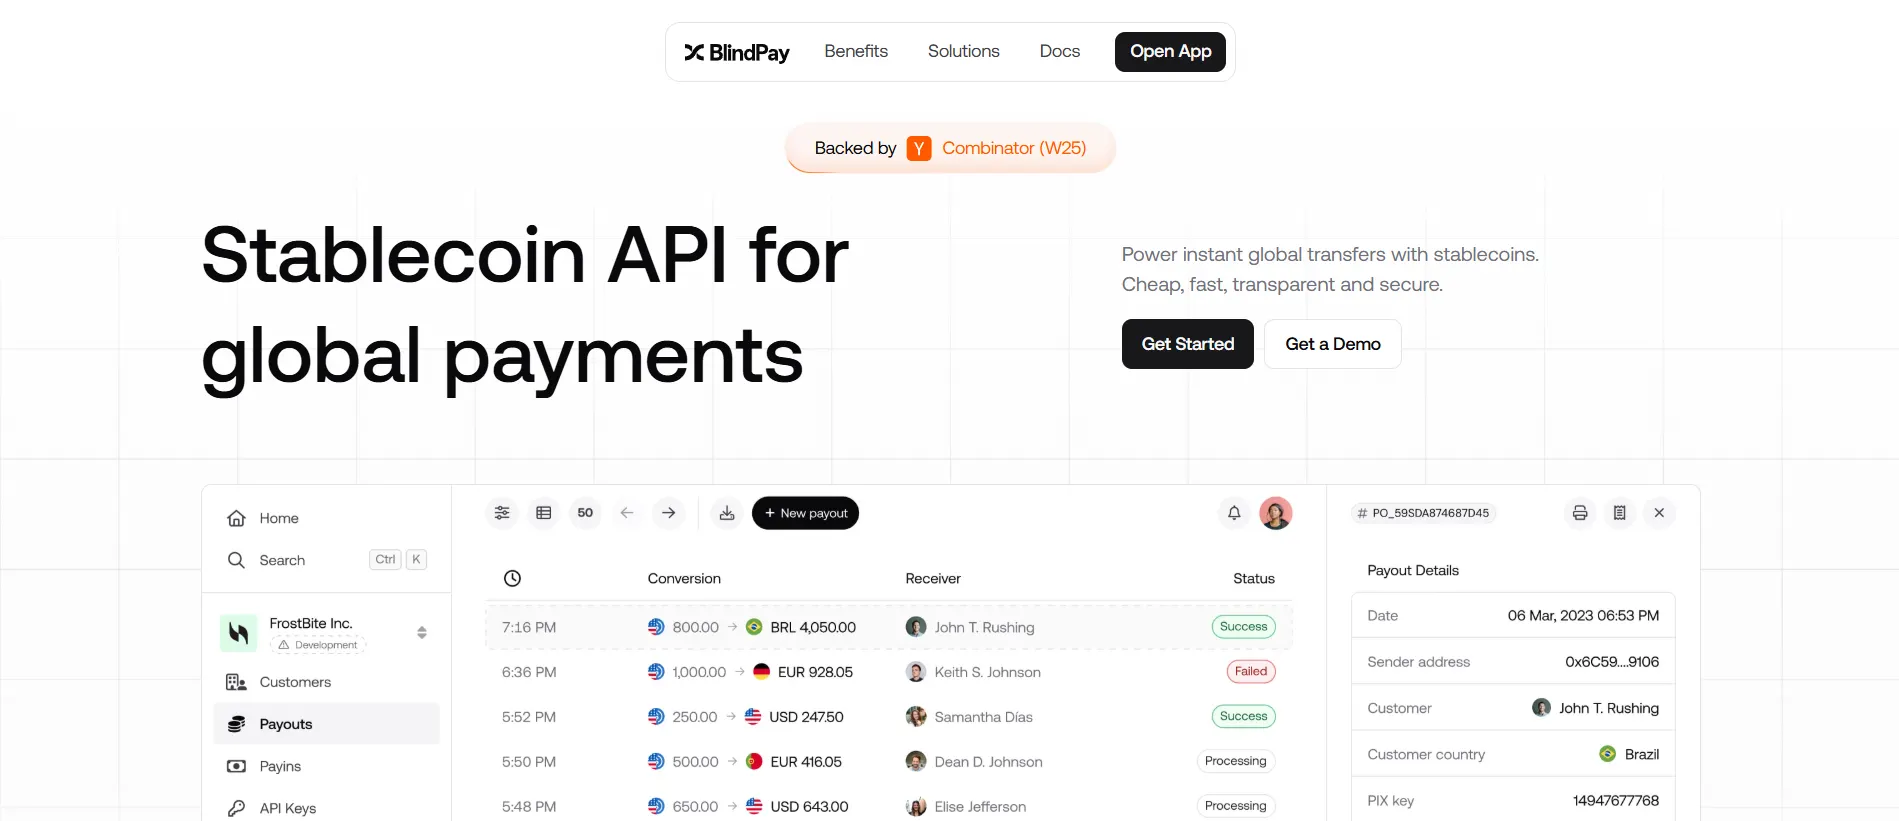Click the Payouts coins icon

pyautogui.click(x=236, y=724)
